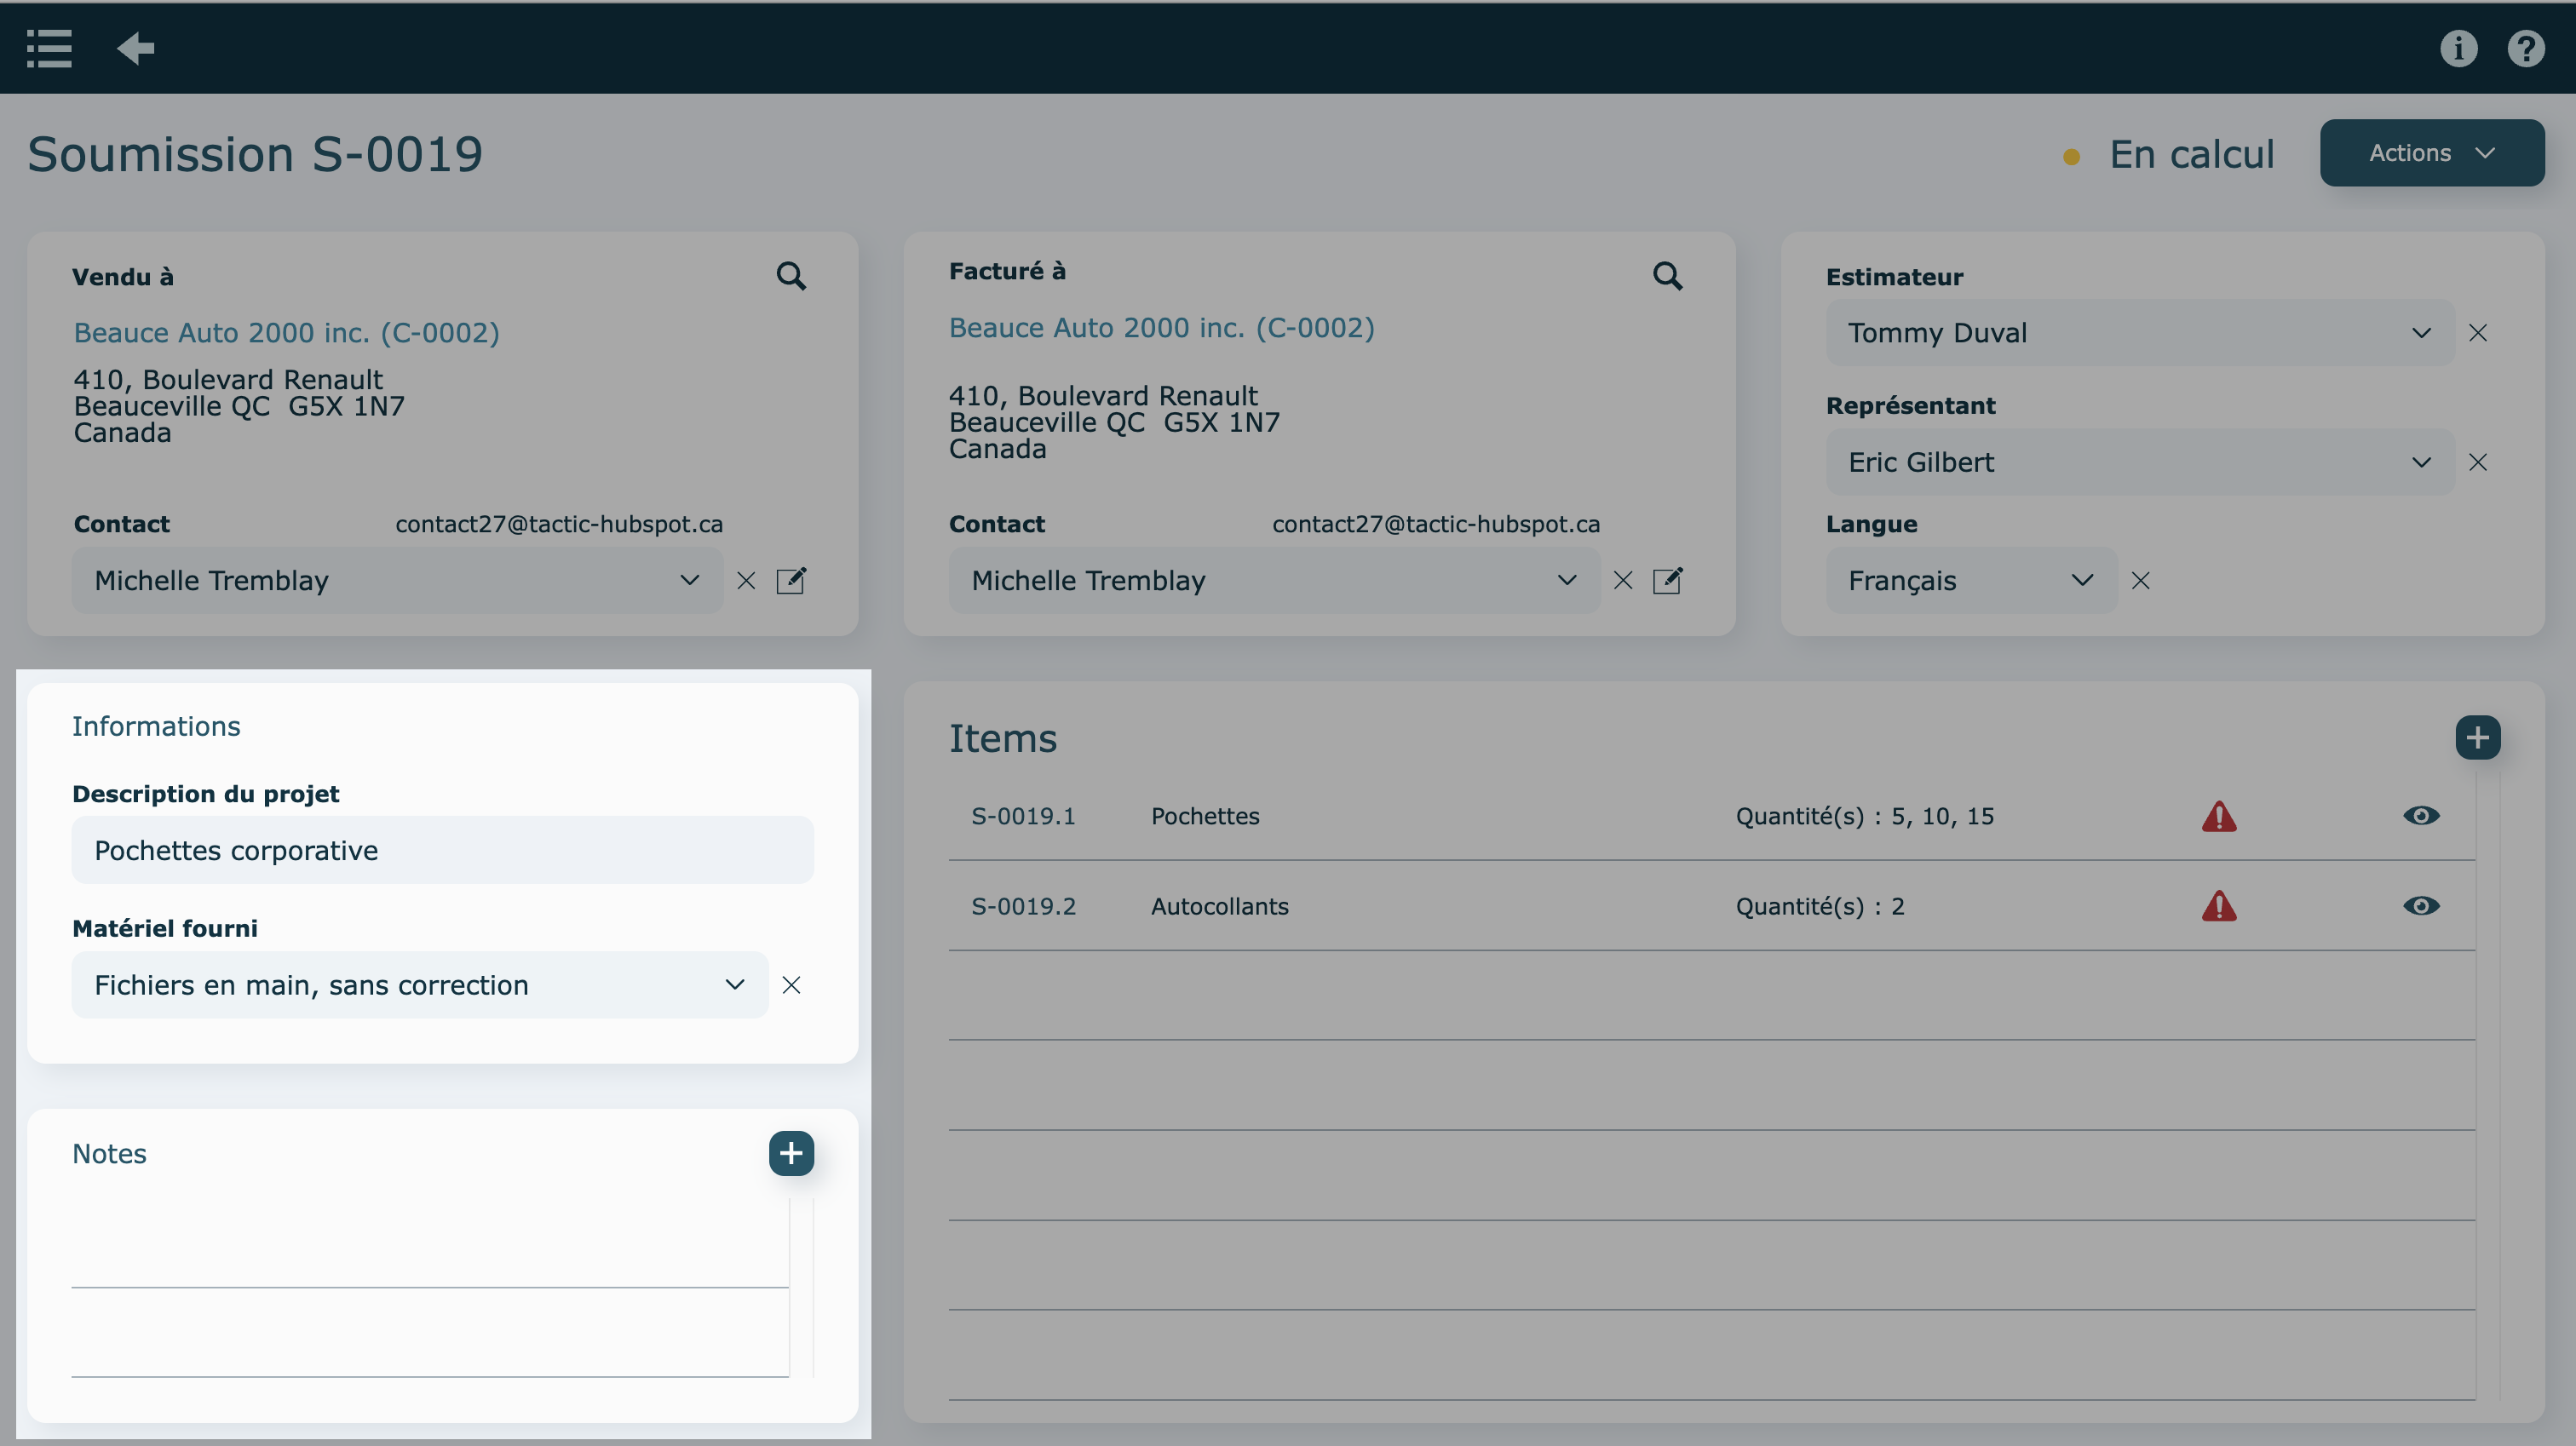Add a new note with plus button
2576x1446 pixels.
coord(791,1153)
